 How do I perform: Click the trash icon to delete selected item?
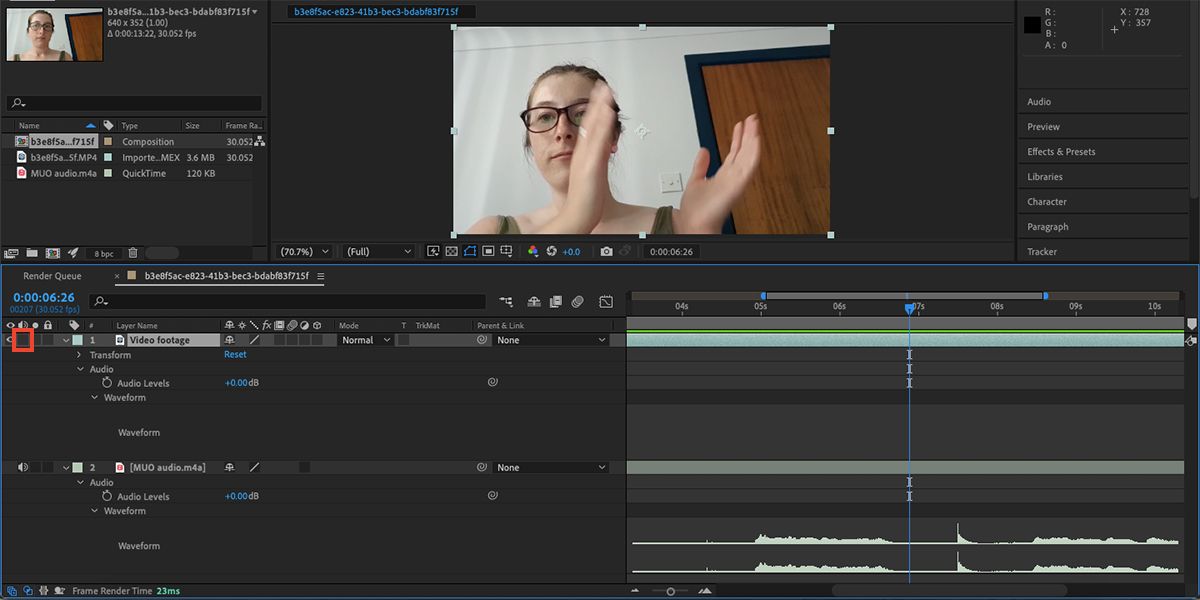tap(133, 252)
